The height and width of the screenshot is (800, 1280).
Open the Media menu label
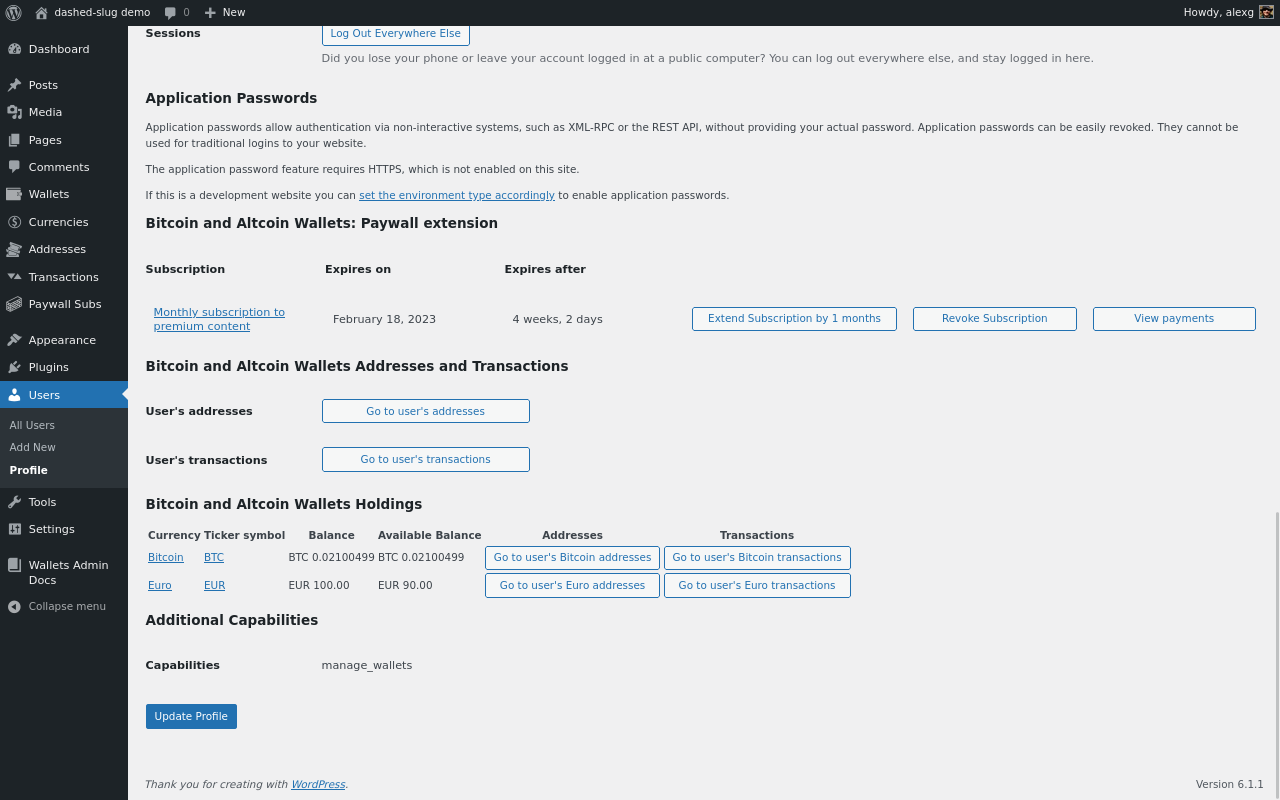pyautogui.click(x=45, y=112)
